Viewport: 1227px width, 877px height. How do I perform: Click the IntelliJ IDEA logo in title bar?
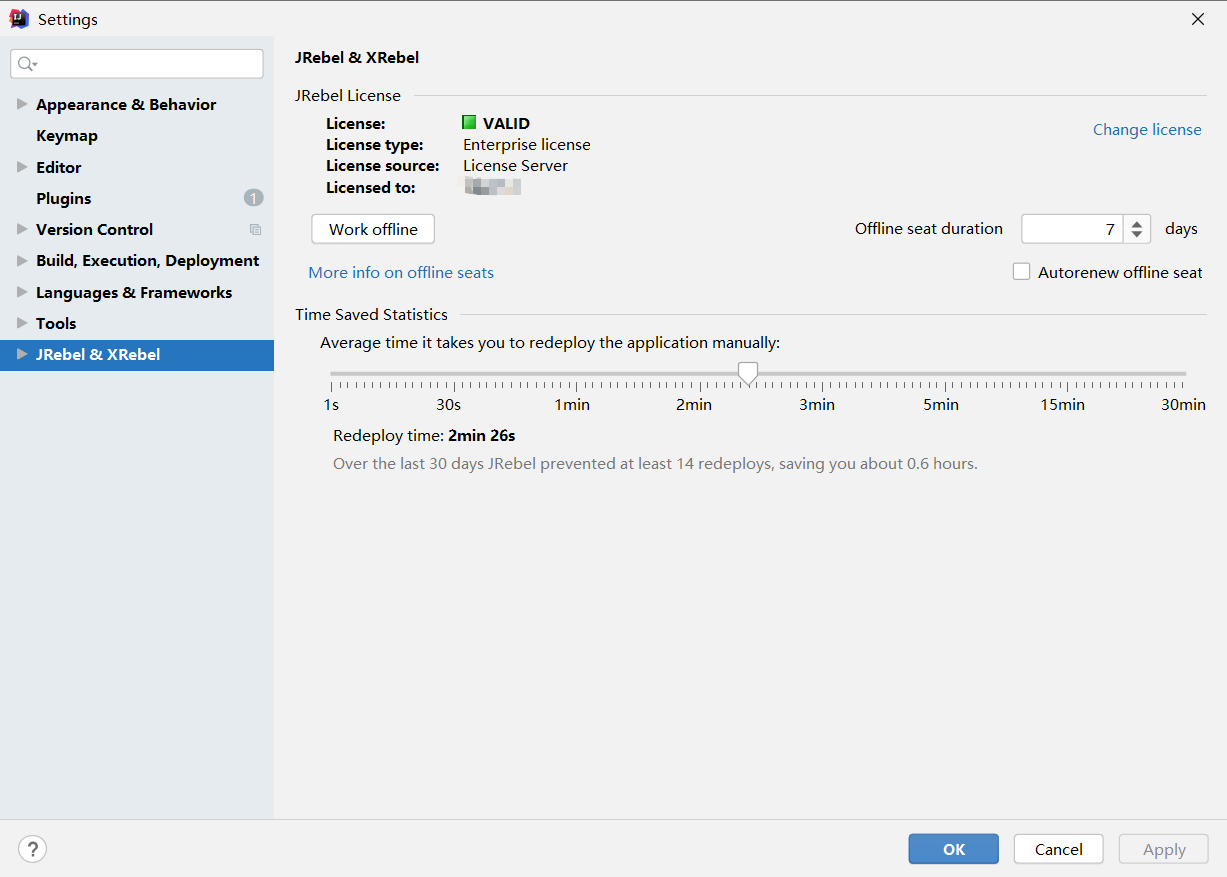point(19,19)
